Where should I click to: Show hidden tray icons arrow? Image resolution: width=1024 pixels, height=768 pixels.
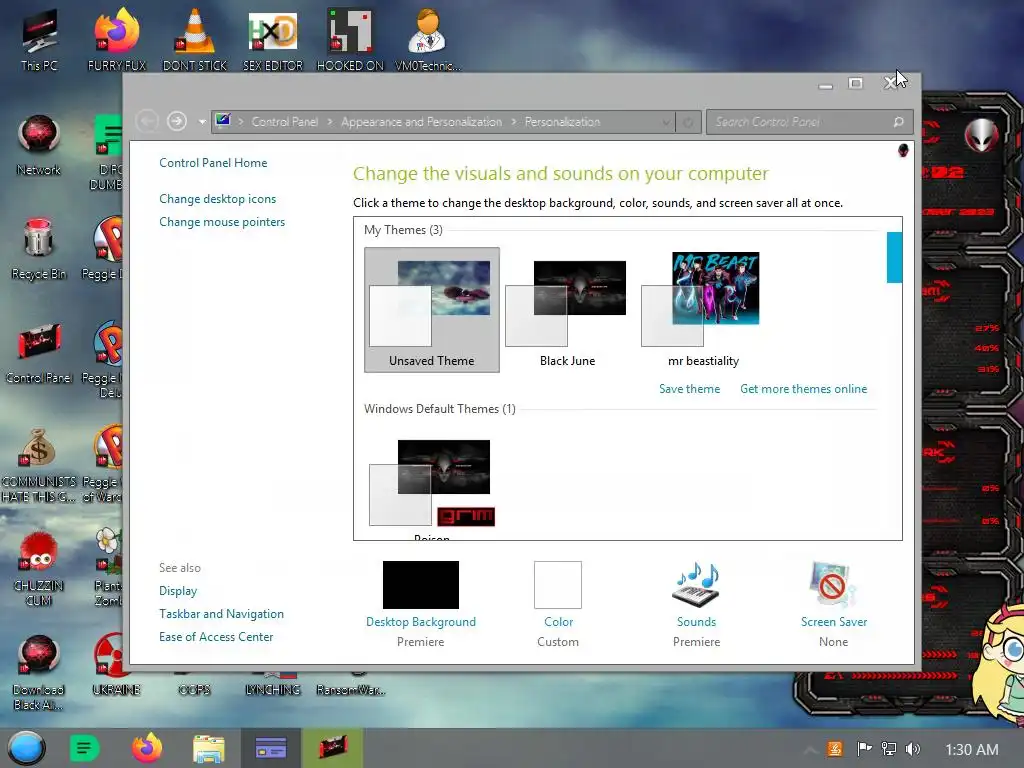click(810, 750)
